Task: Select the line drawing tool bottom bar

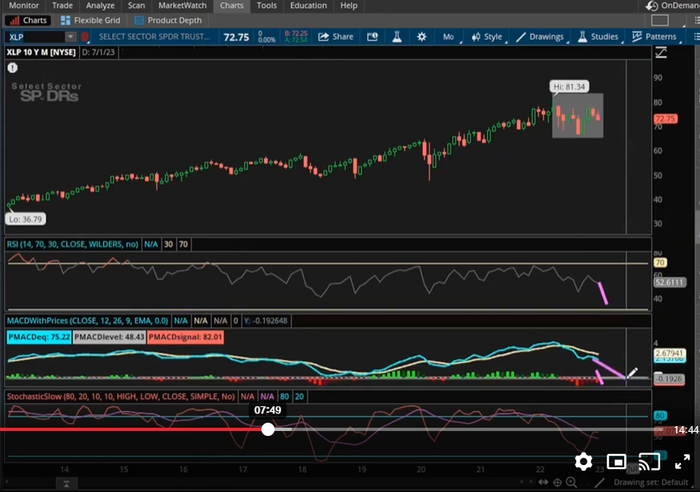Action: click(600, 482)
